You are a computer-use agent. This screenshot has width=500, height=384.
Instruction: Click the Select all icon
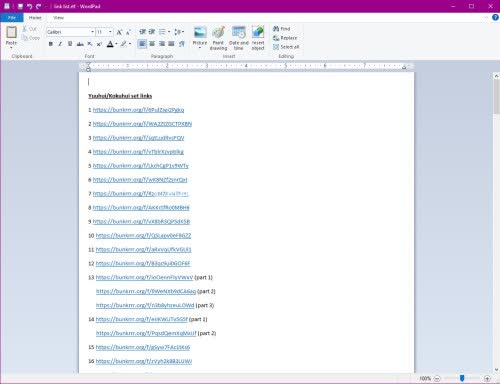coord(276,47)
